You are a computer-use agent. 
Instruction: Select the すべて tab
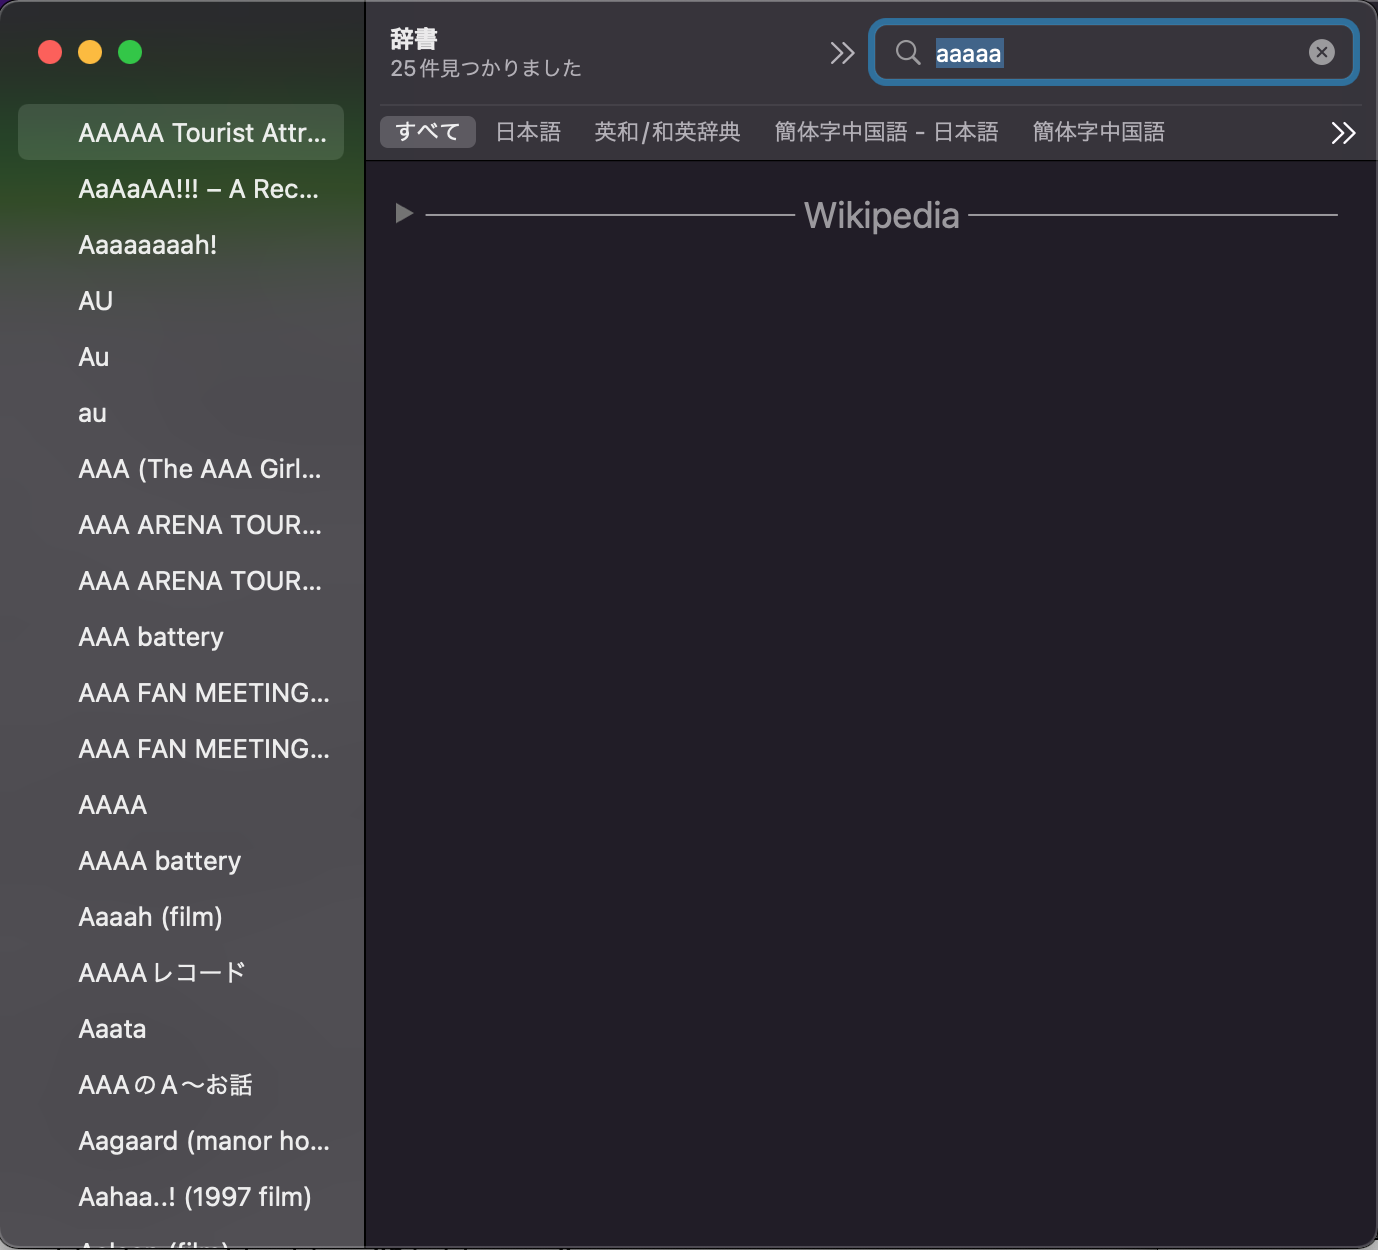point(427,132)
